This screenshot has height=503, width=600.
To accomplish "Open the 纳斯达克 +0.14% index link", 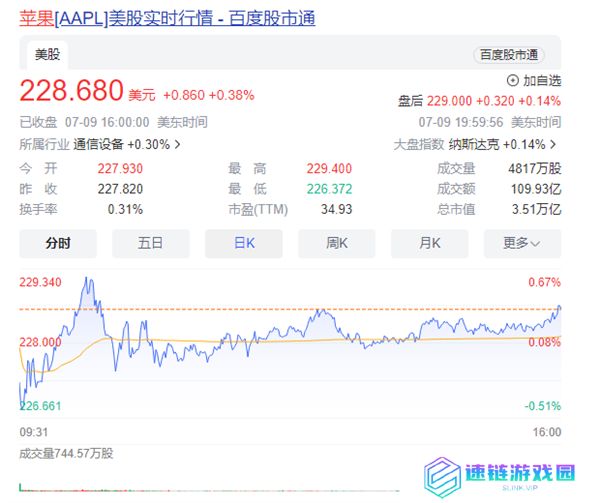I will (x=497, y=144).
